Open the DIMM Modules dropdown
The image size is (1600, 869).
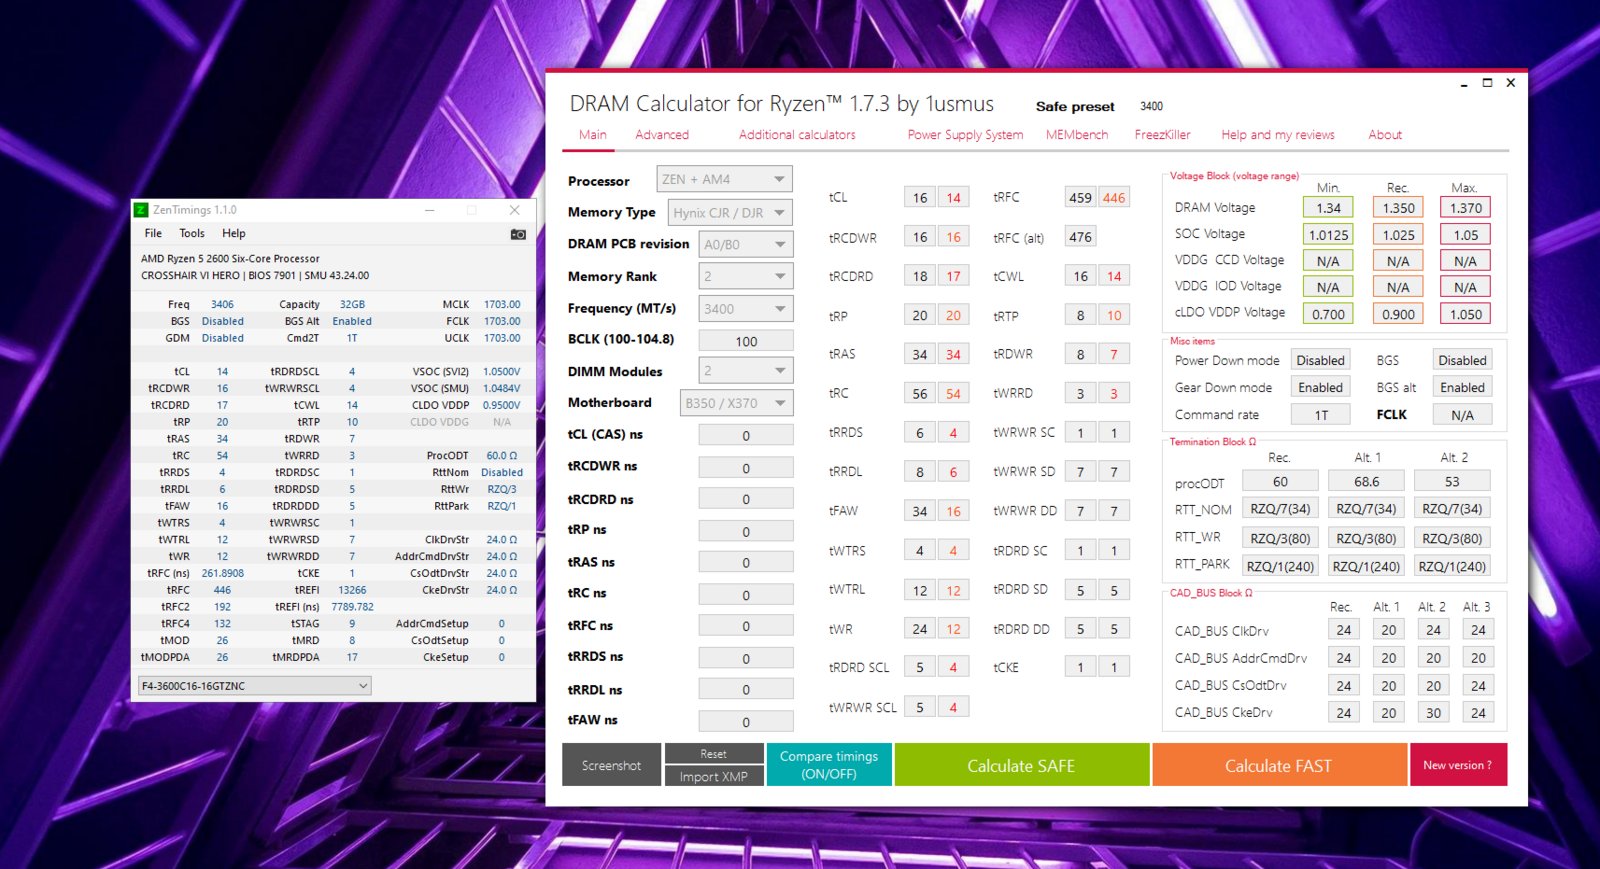coord(745,370)
